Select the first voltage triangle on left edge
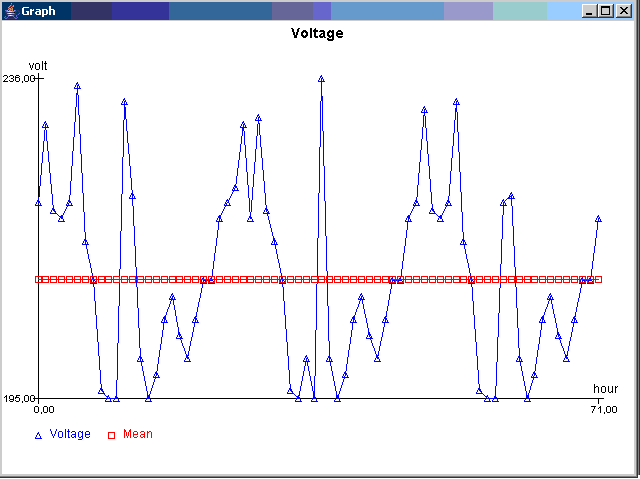Screen dimensions: 640x479 click(x=39, y=203)
